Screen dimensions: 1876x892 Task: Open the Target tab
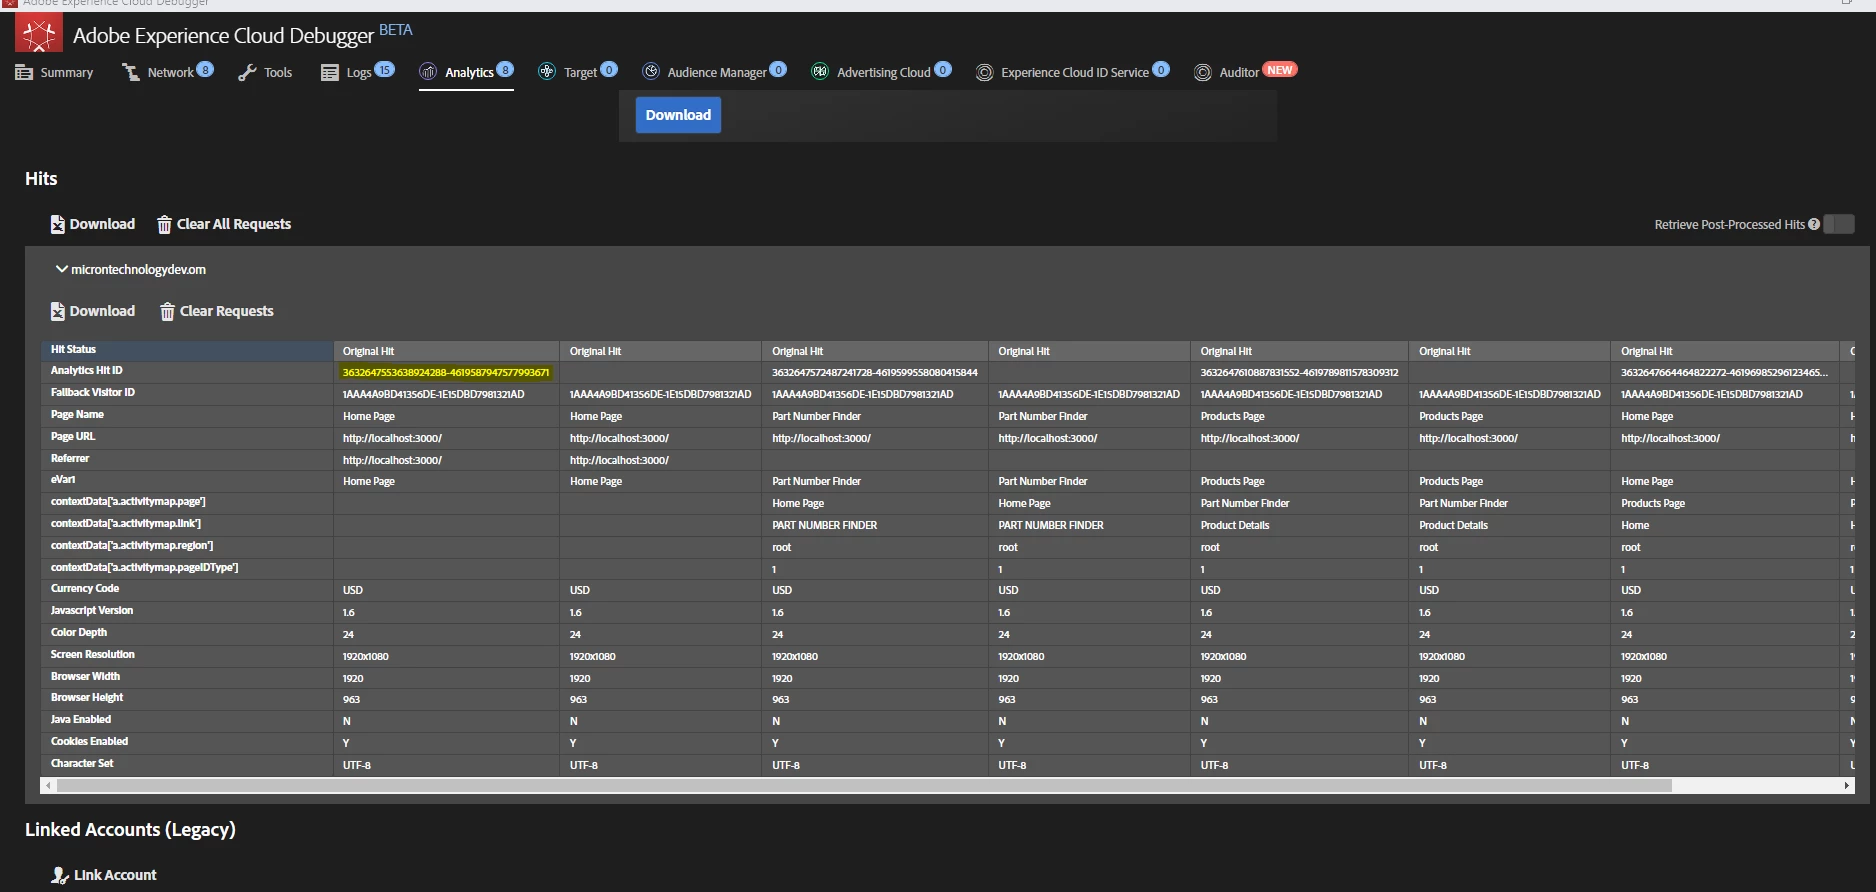click(x=578, y=72)
